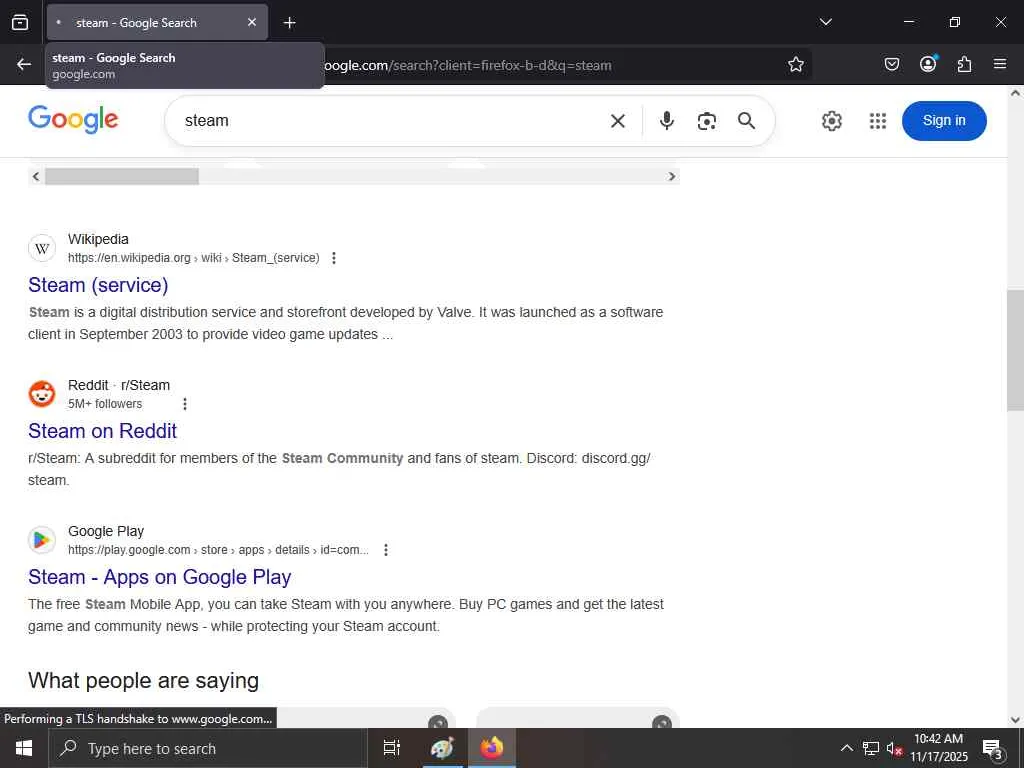Click the page vertical scrollbar thumb
Viewport: 1024px width, 768px height.
click(1016, 349)
